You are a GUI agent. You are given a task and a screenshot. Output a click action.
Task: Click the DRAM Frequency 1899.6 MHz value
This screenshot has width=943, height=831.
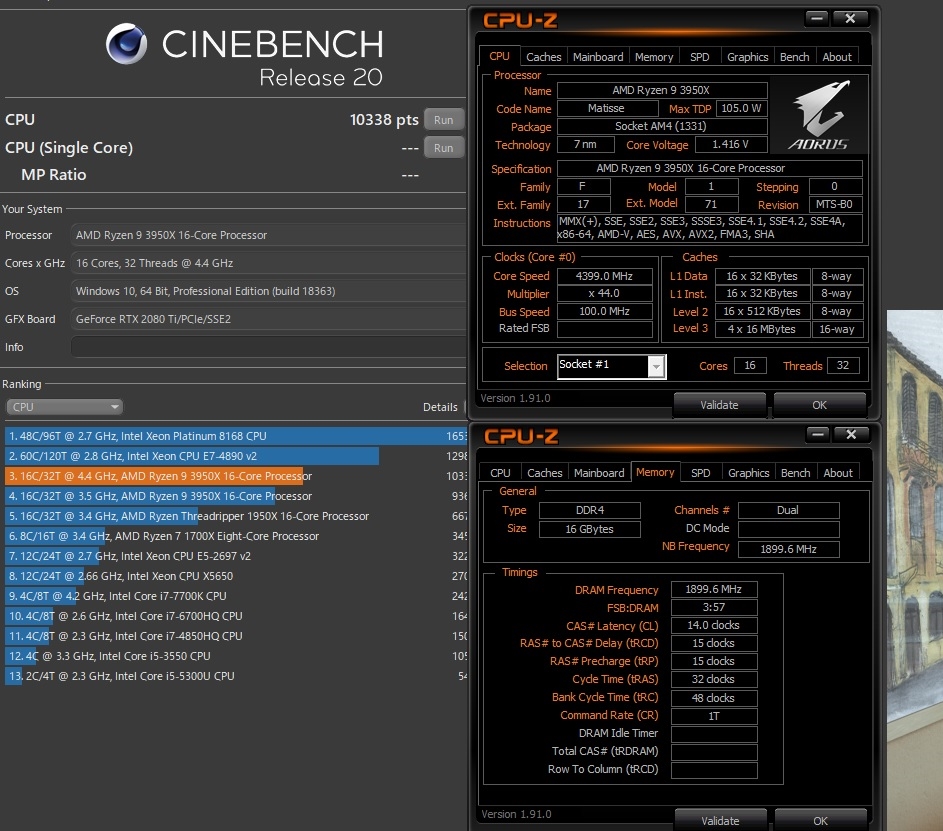[x=714, y=589]
